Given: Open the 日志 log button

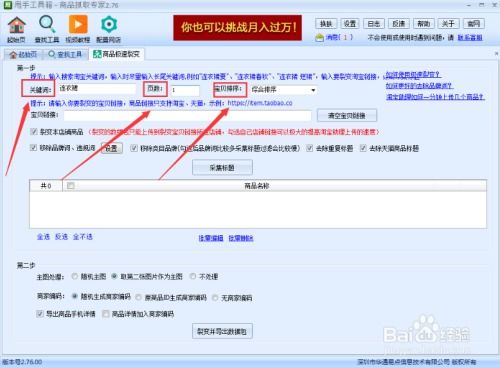Looking at the screenshot, I should [374, 24].
